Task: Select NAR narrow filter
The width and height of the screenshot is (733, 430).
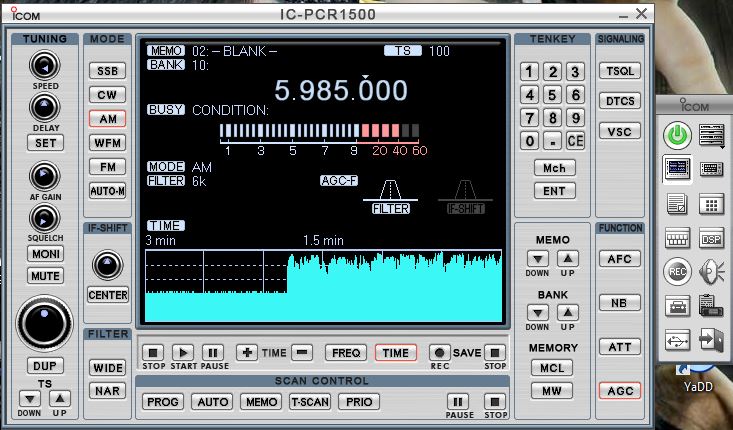Action: 108,391
